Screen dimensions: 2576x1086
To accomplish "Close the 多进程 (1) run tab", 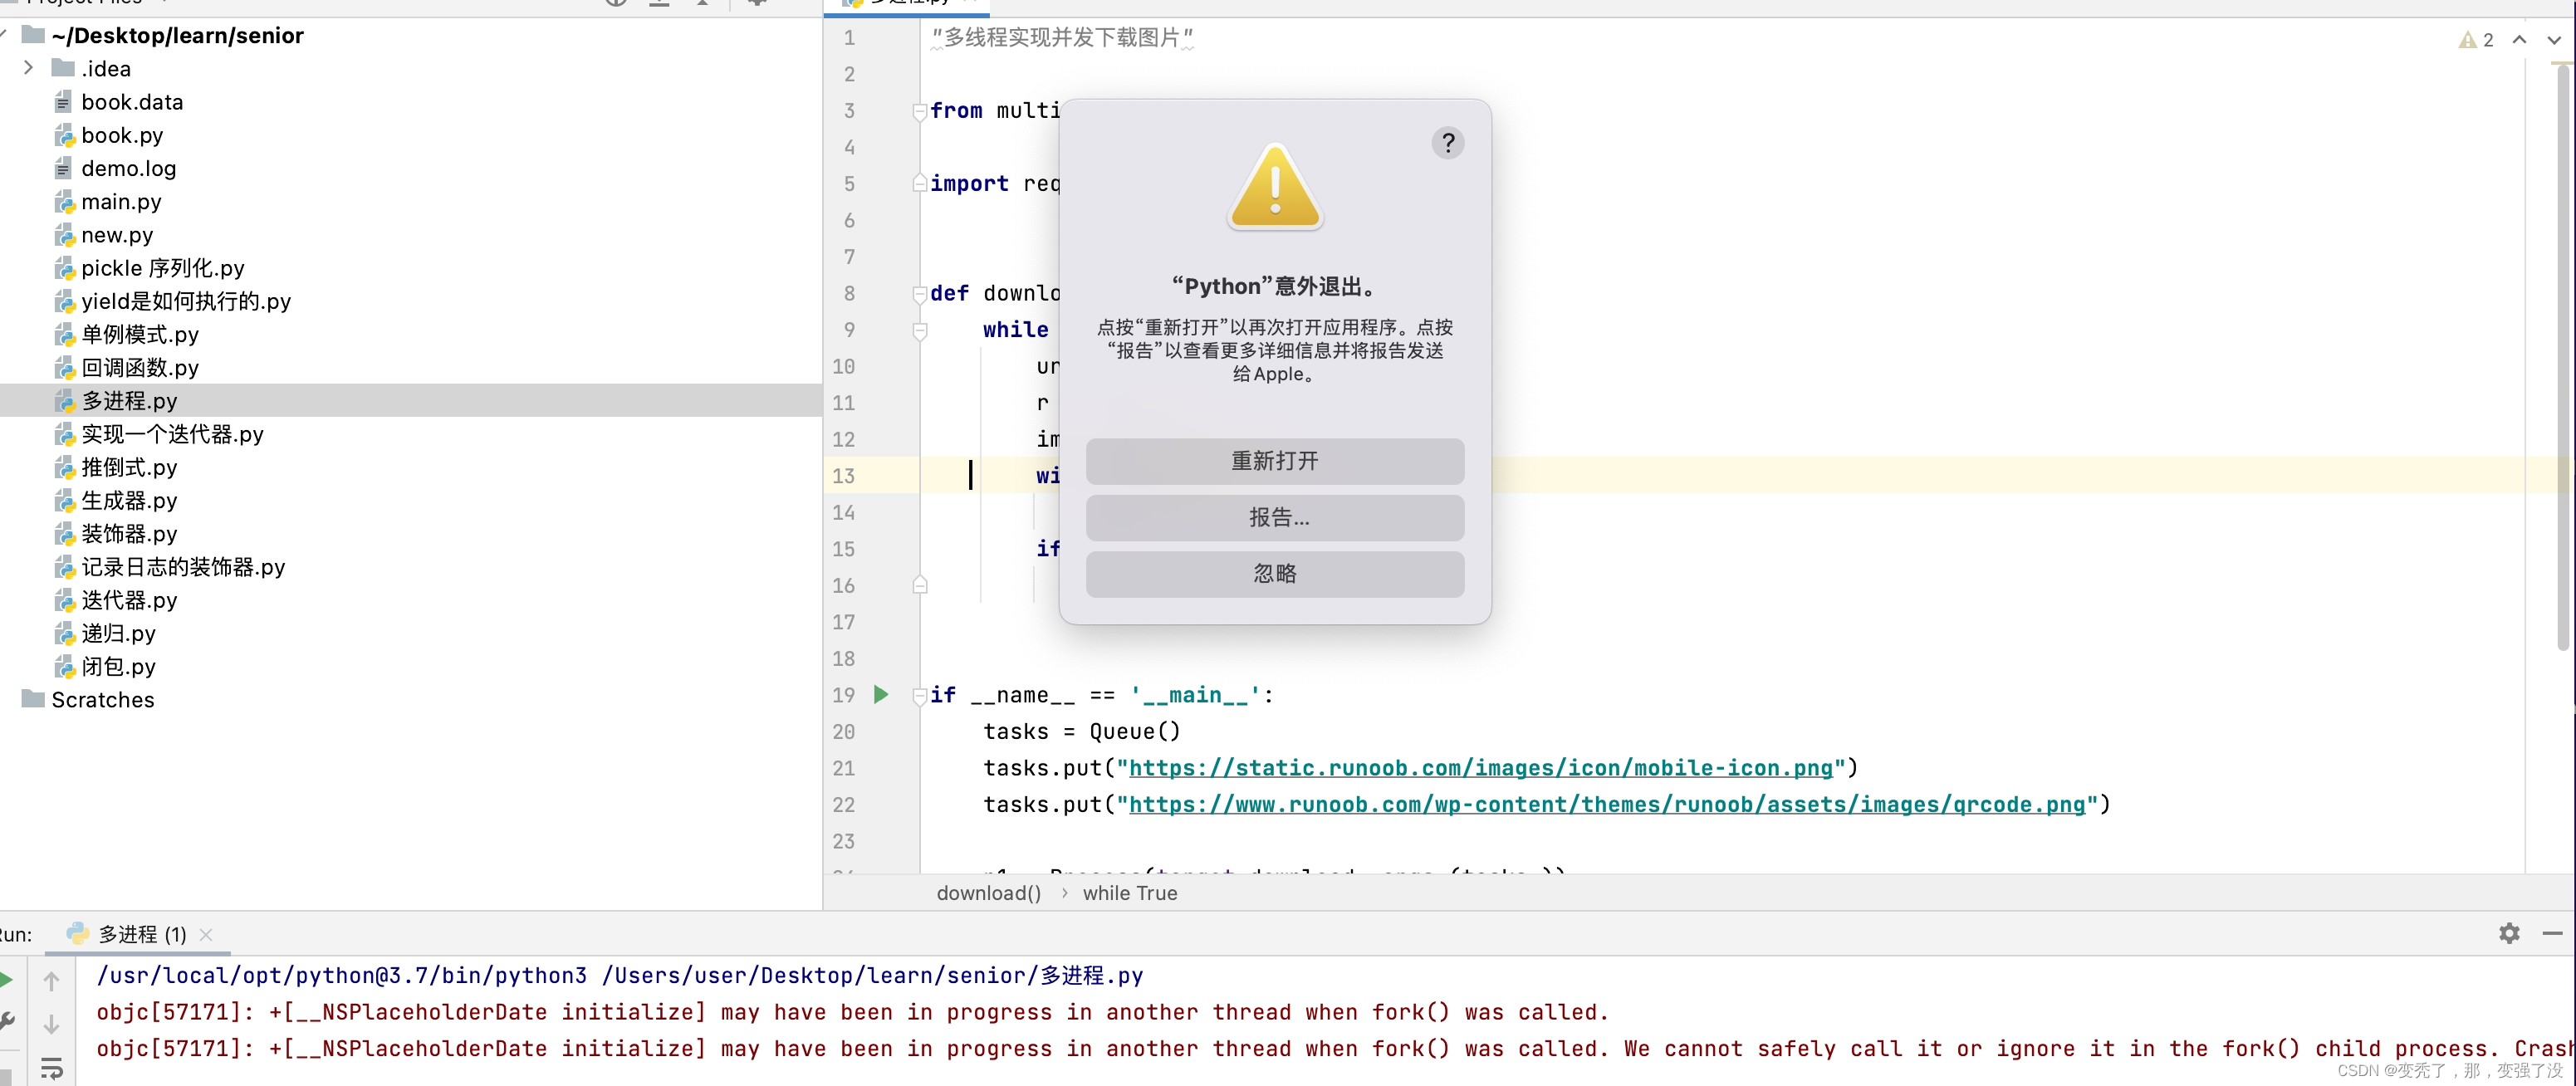I will coord(206,934).
